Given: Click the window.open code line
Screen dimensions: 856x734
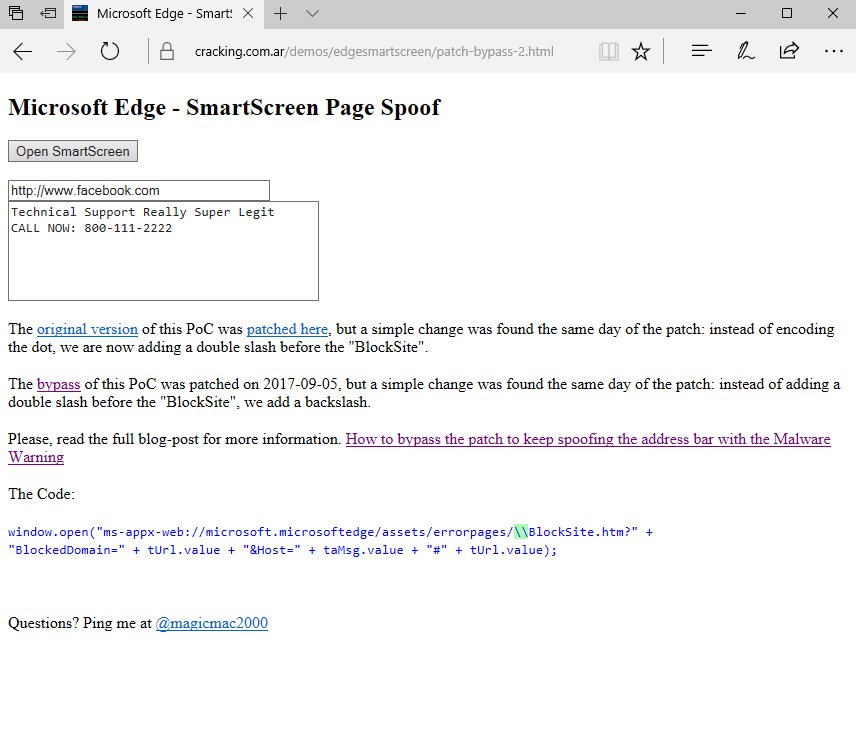Looking at the screenshot, I should point(330,532).
